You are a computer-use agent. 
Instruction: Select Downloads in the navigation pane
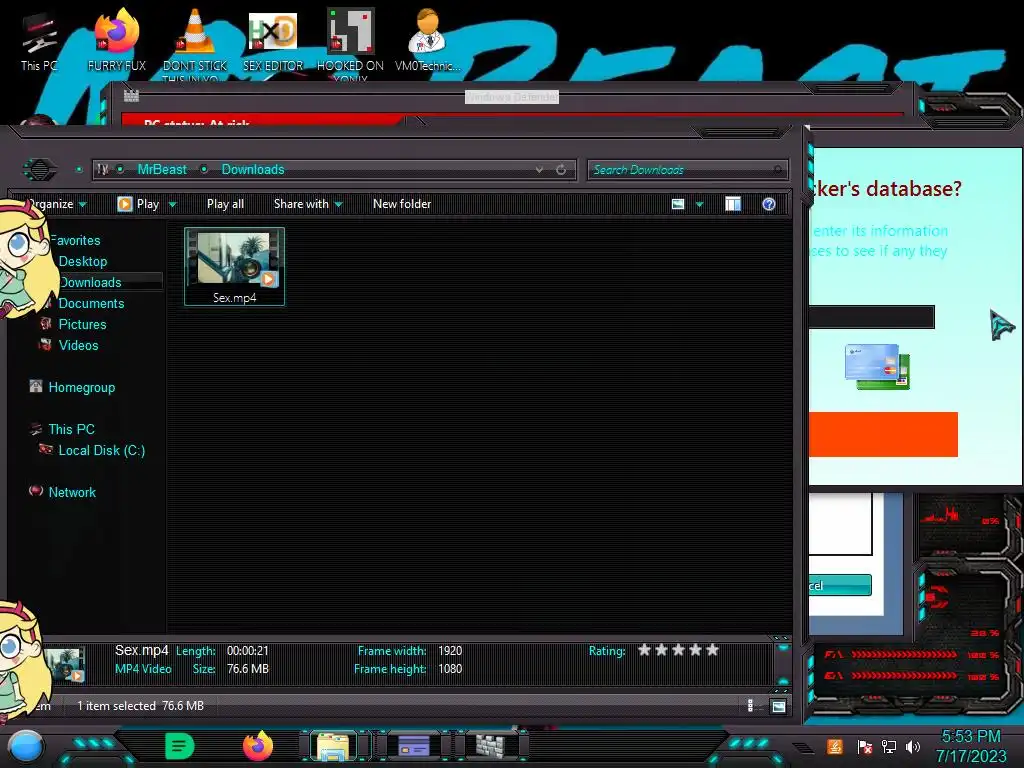[x=90, y=282]
